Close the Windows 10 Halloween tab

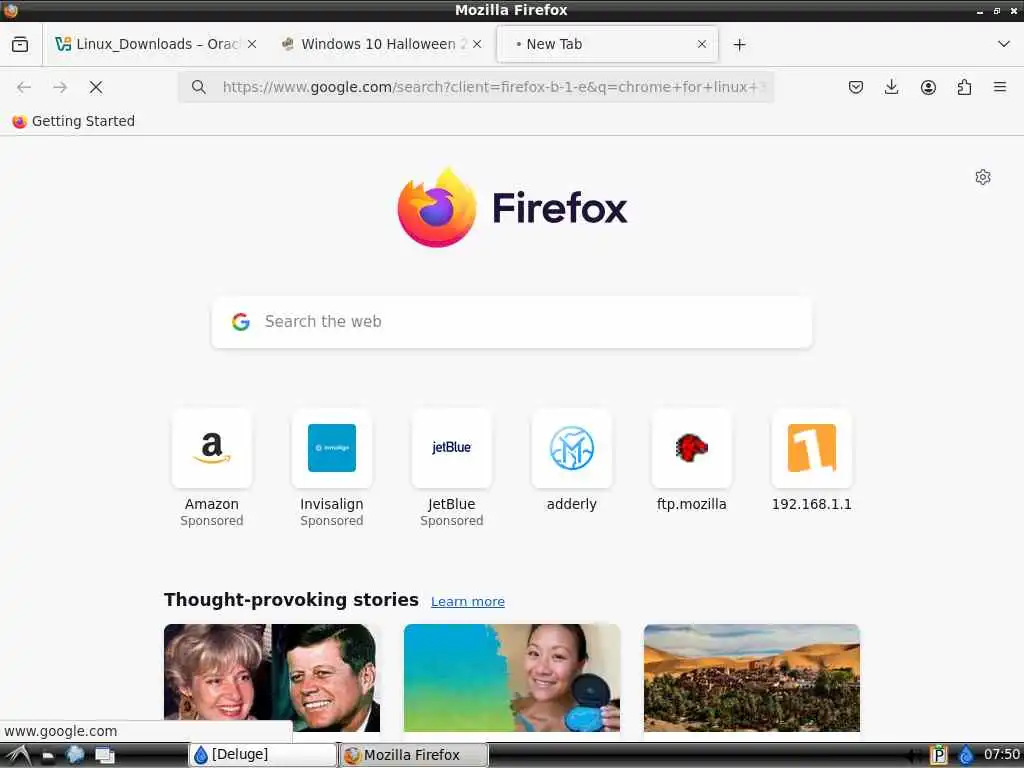tap(477, 44)
